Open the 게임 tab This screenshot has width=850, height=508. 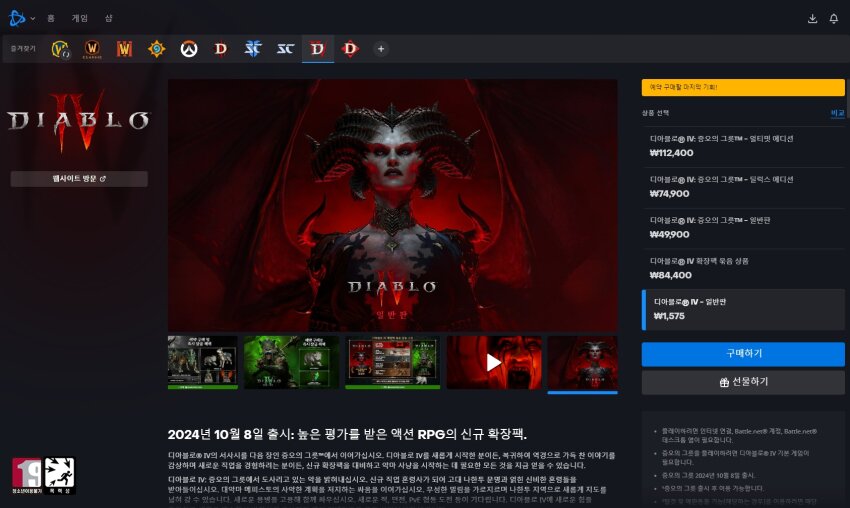pyautogui.click(x=79, y=18)
